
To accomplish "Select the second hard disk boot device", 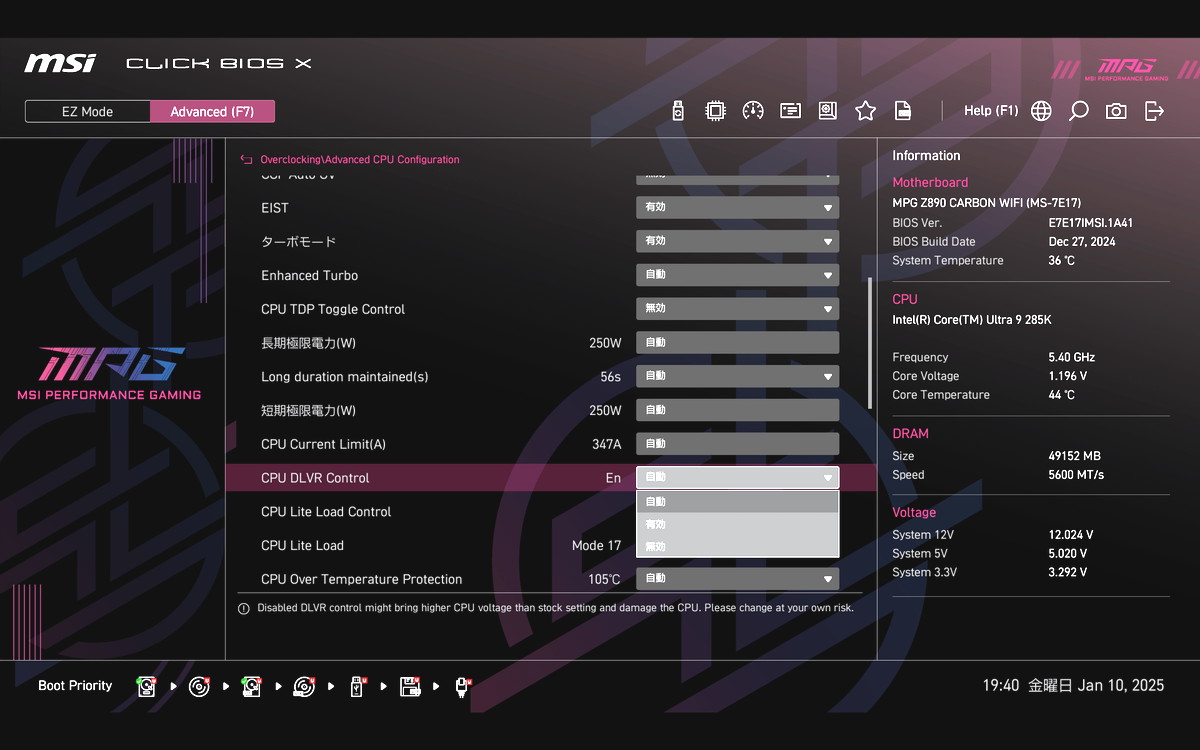I will [x=251, y=686].
